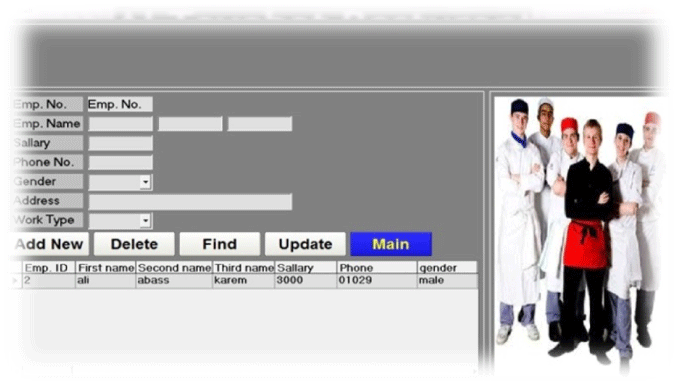Focus the Phone No. input field
The width and height of the screenshot is (685, 384).
[120, 162]
